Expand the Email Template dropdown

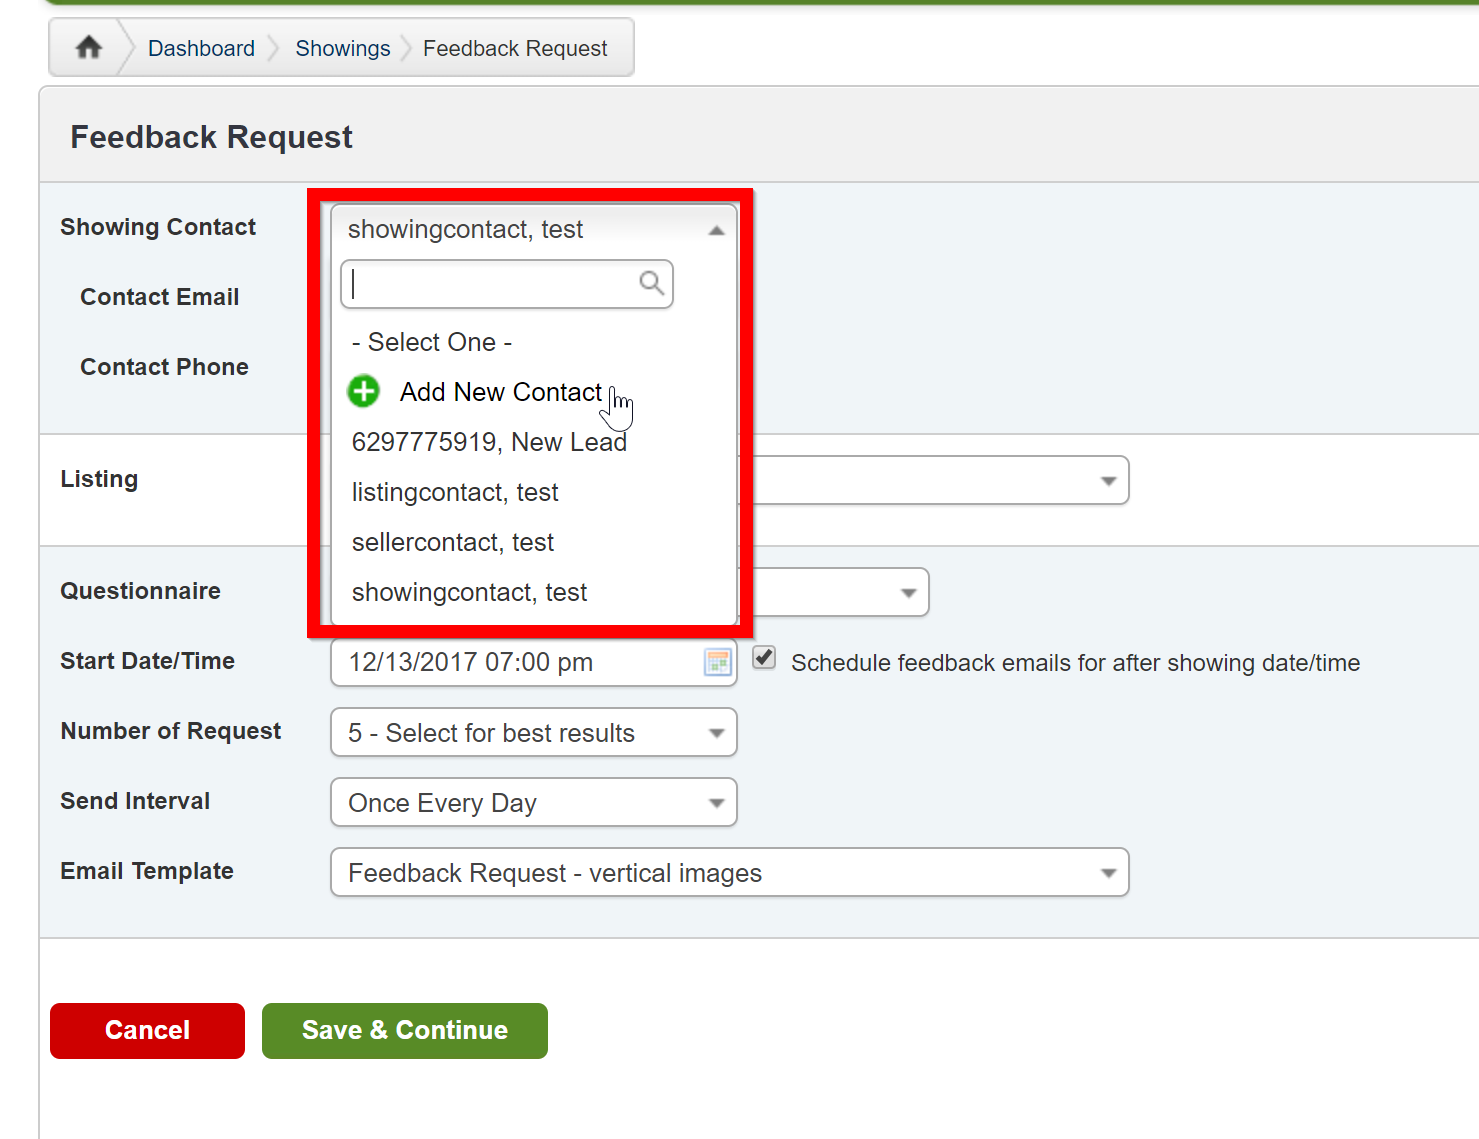730,873
